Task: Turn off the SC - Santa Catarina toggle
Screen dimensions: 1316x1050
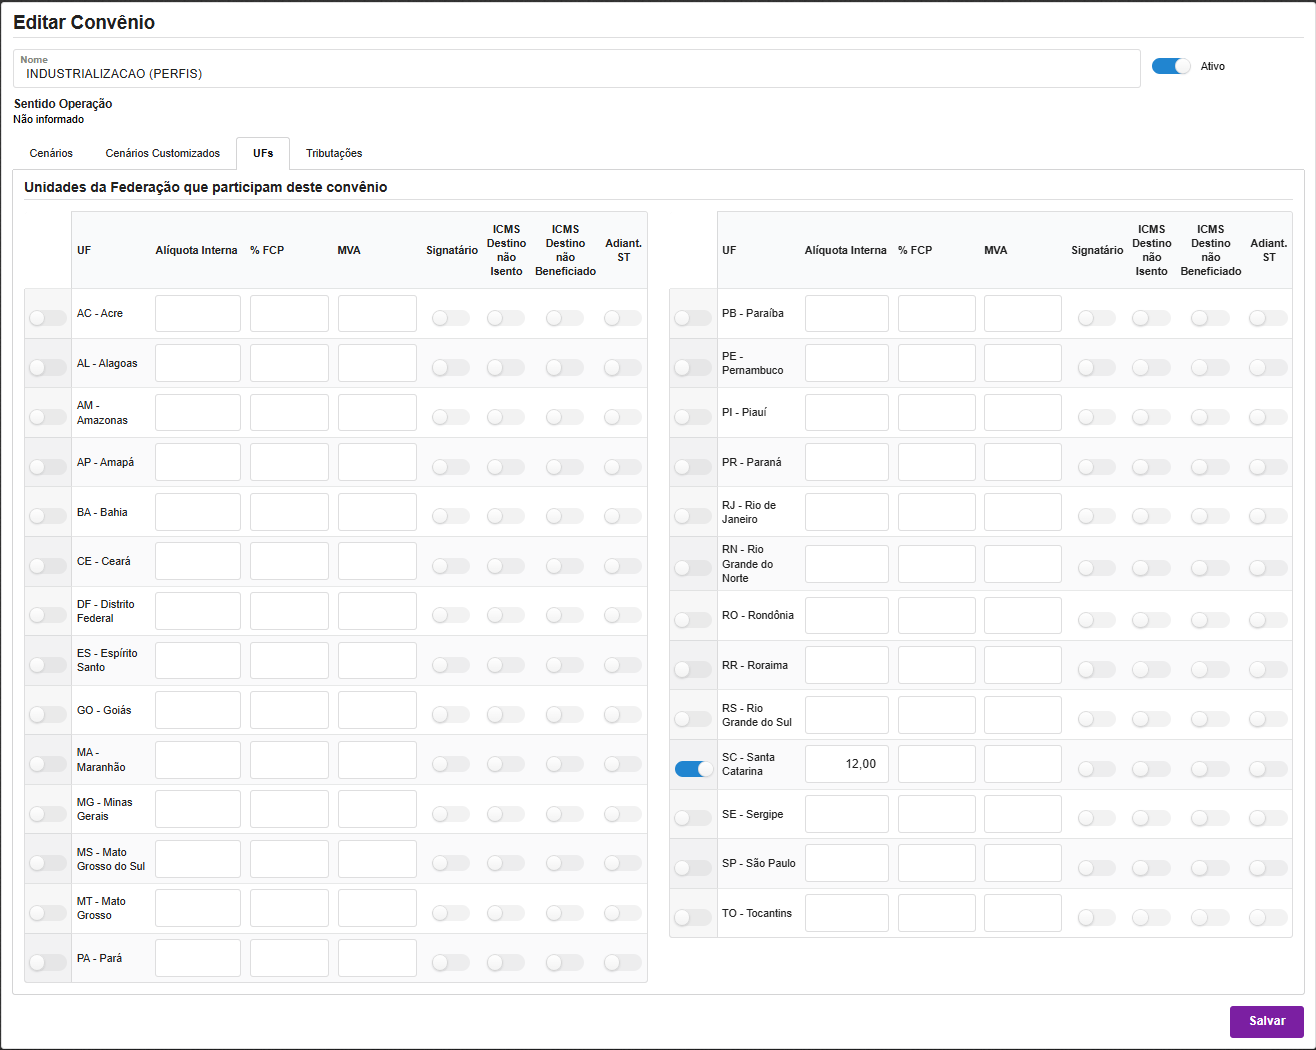Action: click(693, 769)
